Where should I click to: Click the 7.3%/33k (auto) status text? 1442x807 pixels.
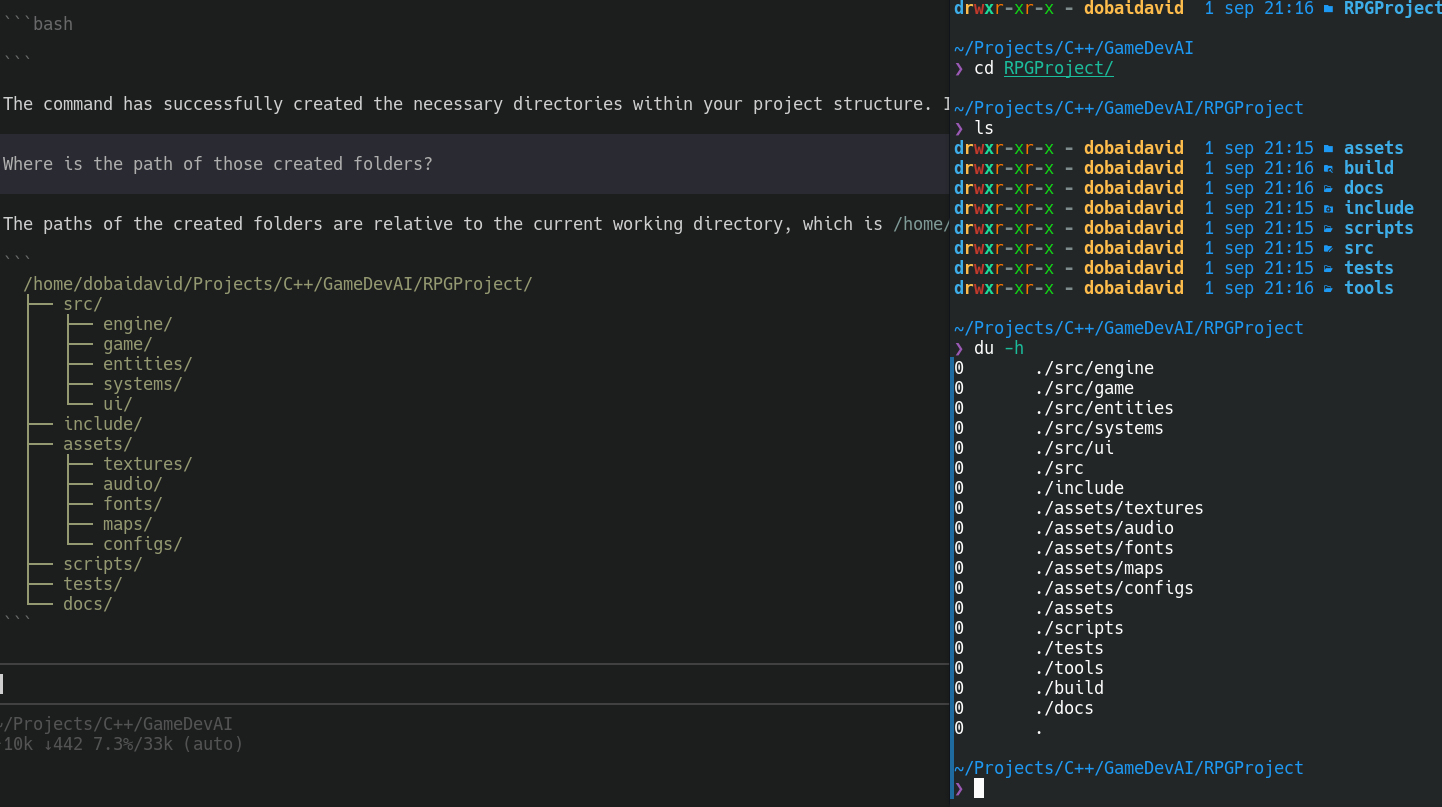(x=169, y=744)
